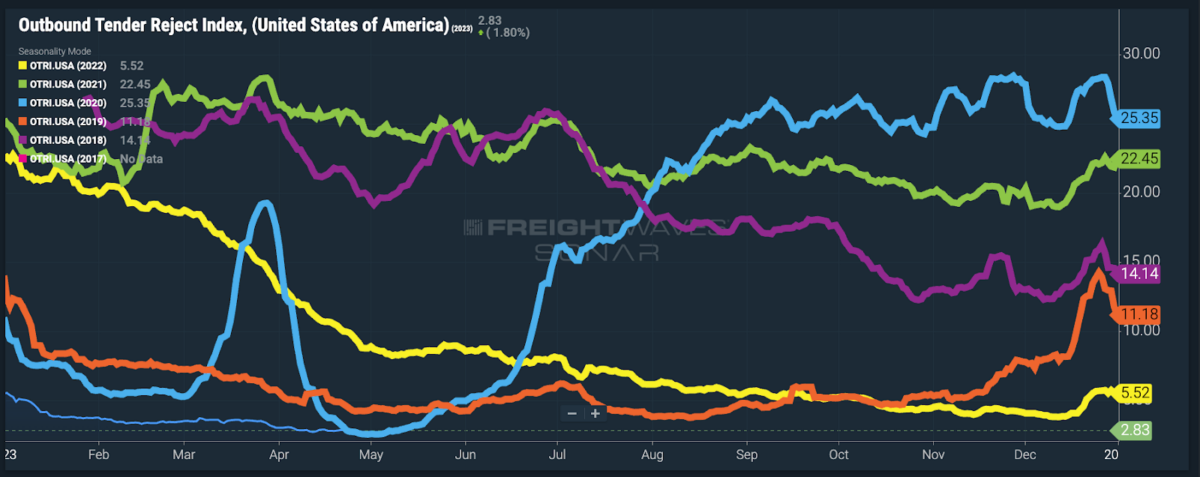Screen dimensions: 1200x477
Task: Click the green up-arrow change indicator
Action: click(482, 33)
